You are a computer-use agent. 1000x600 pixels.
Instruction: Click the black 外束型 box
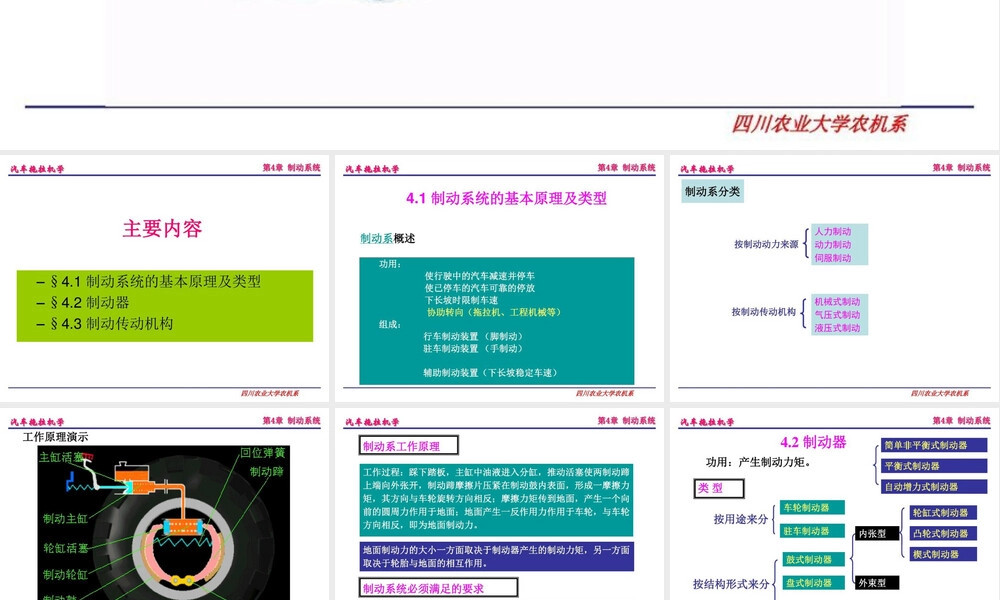(877, 583)
